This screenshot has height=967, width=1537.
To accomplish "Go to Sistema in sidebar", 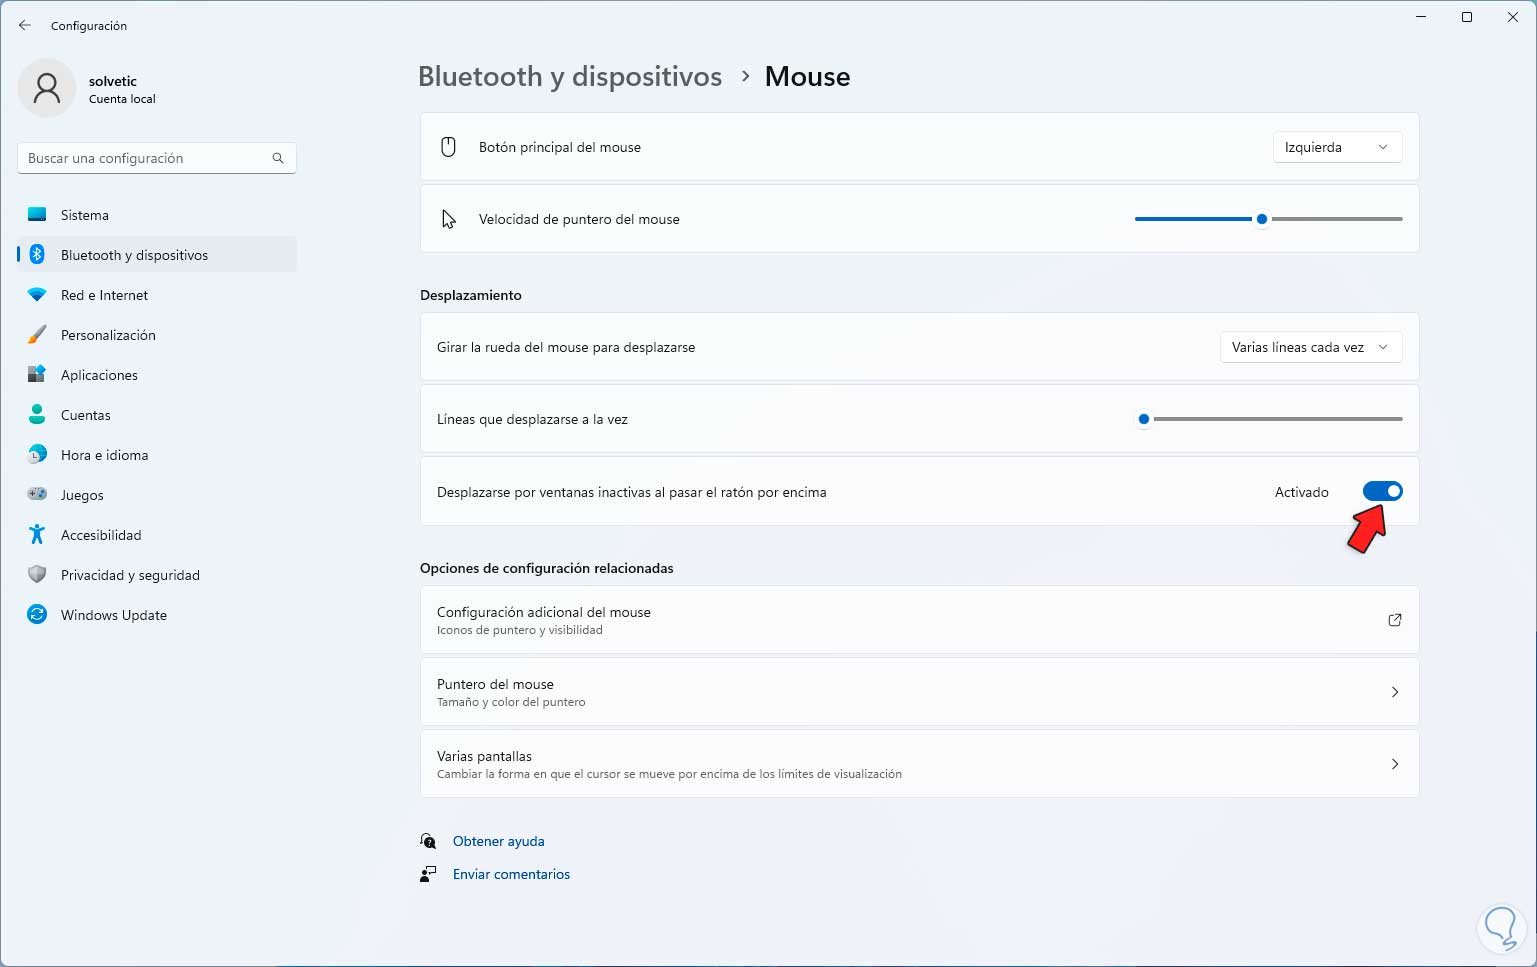I will [x=85, y=215].
